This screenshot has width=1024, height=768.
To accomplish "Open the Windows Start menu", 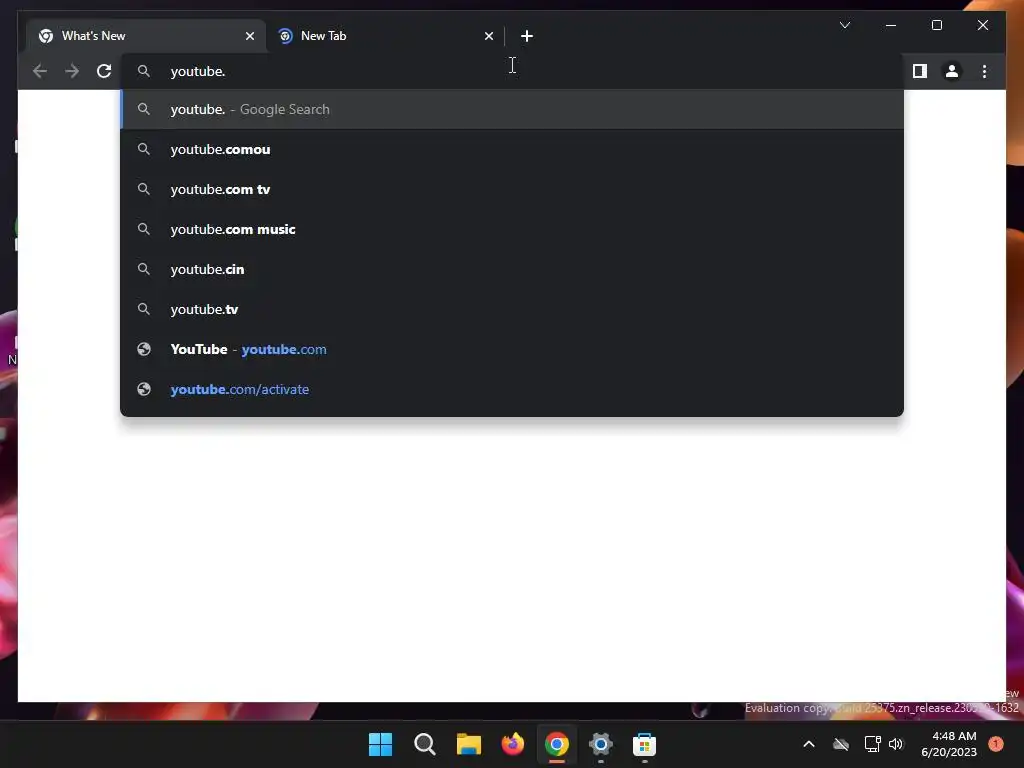I will 380,744.
